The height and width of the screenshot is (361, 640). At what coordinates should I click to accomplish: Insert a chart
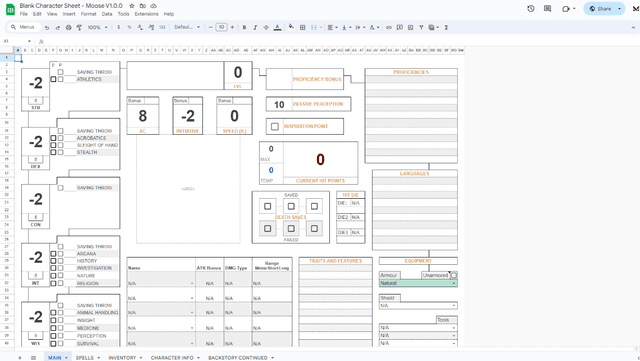tap(410, 27)
